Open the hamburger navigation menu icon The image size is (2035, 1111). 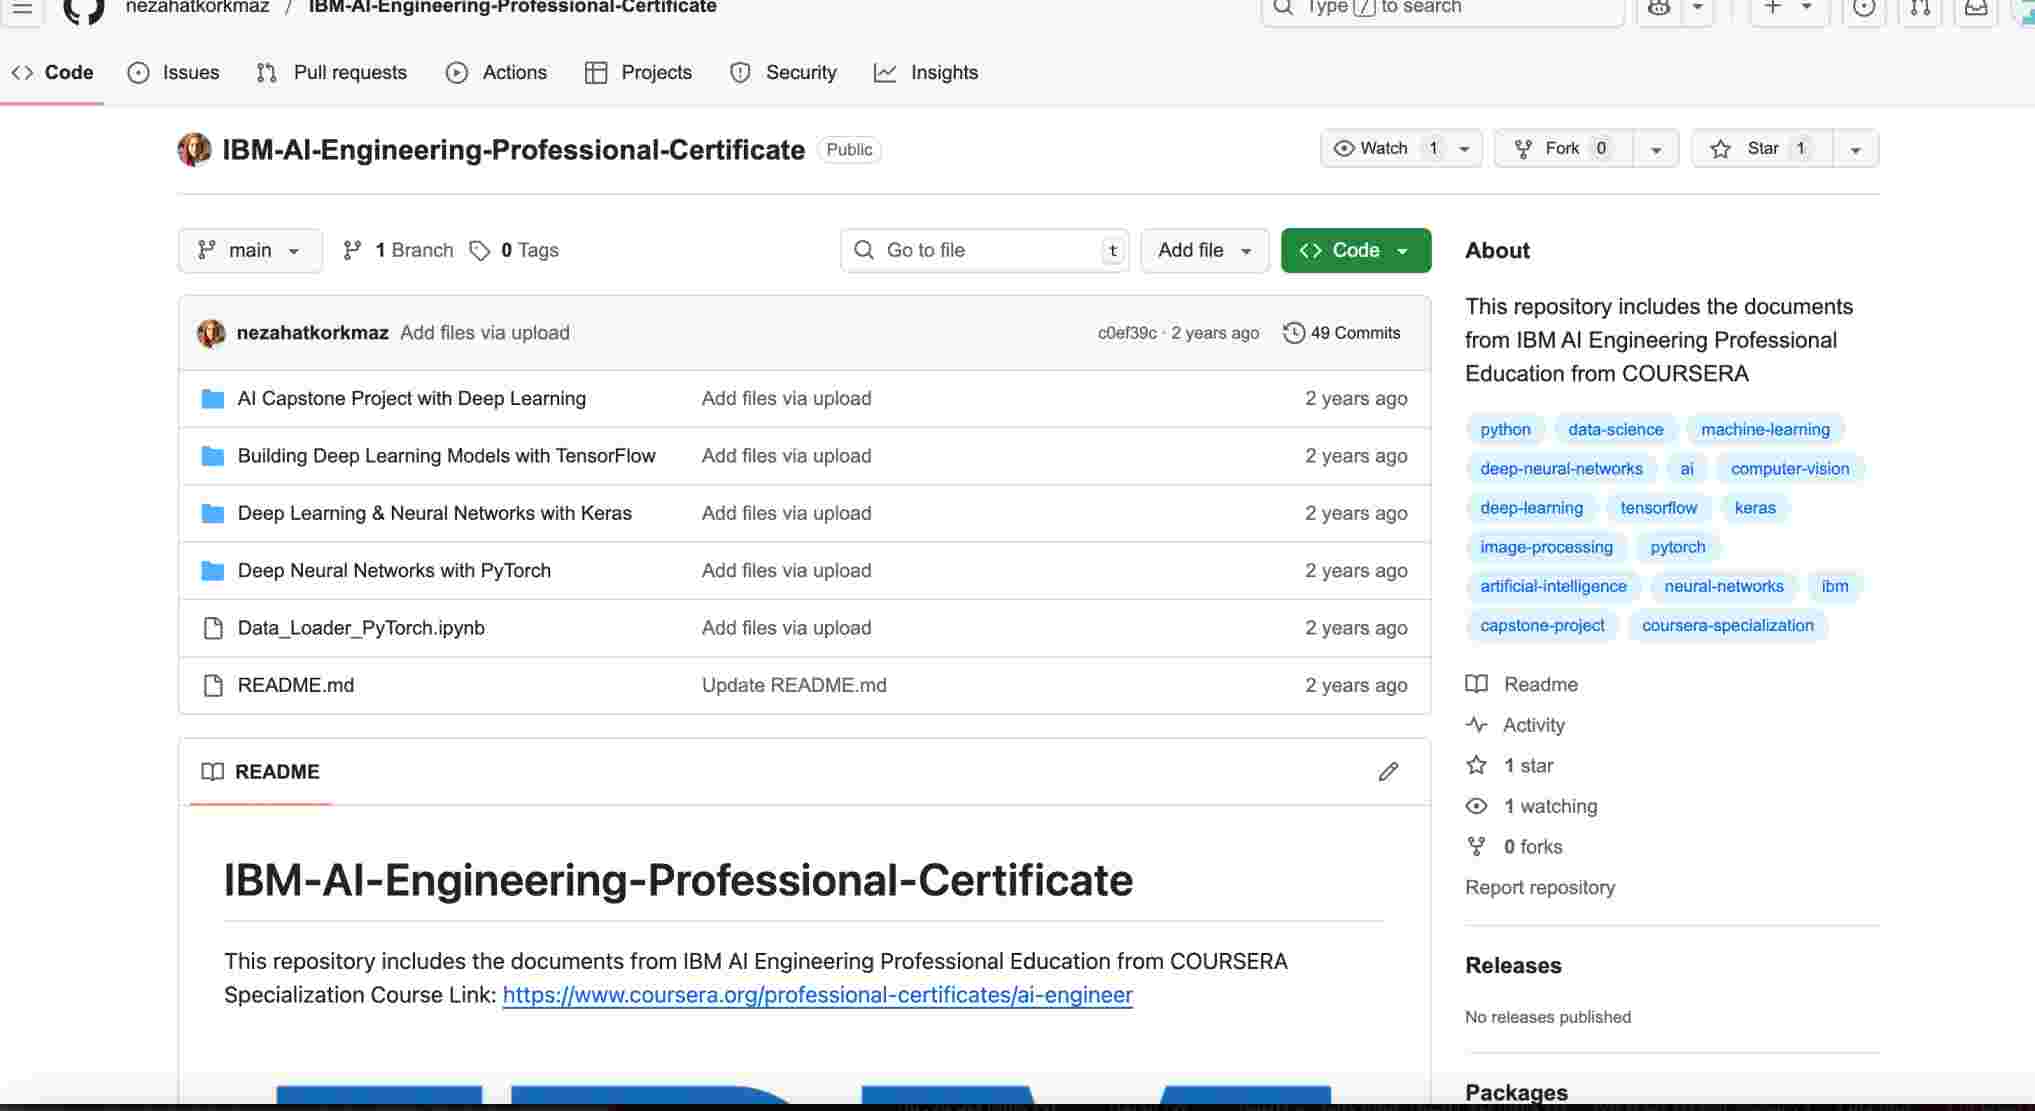tap(22, 8)
